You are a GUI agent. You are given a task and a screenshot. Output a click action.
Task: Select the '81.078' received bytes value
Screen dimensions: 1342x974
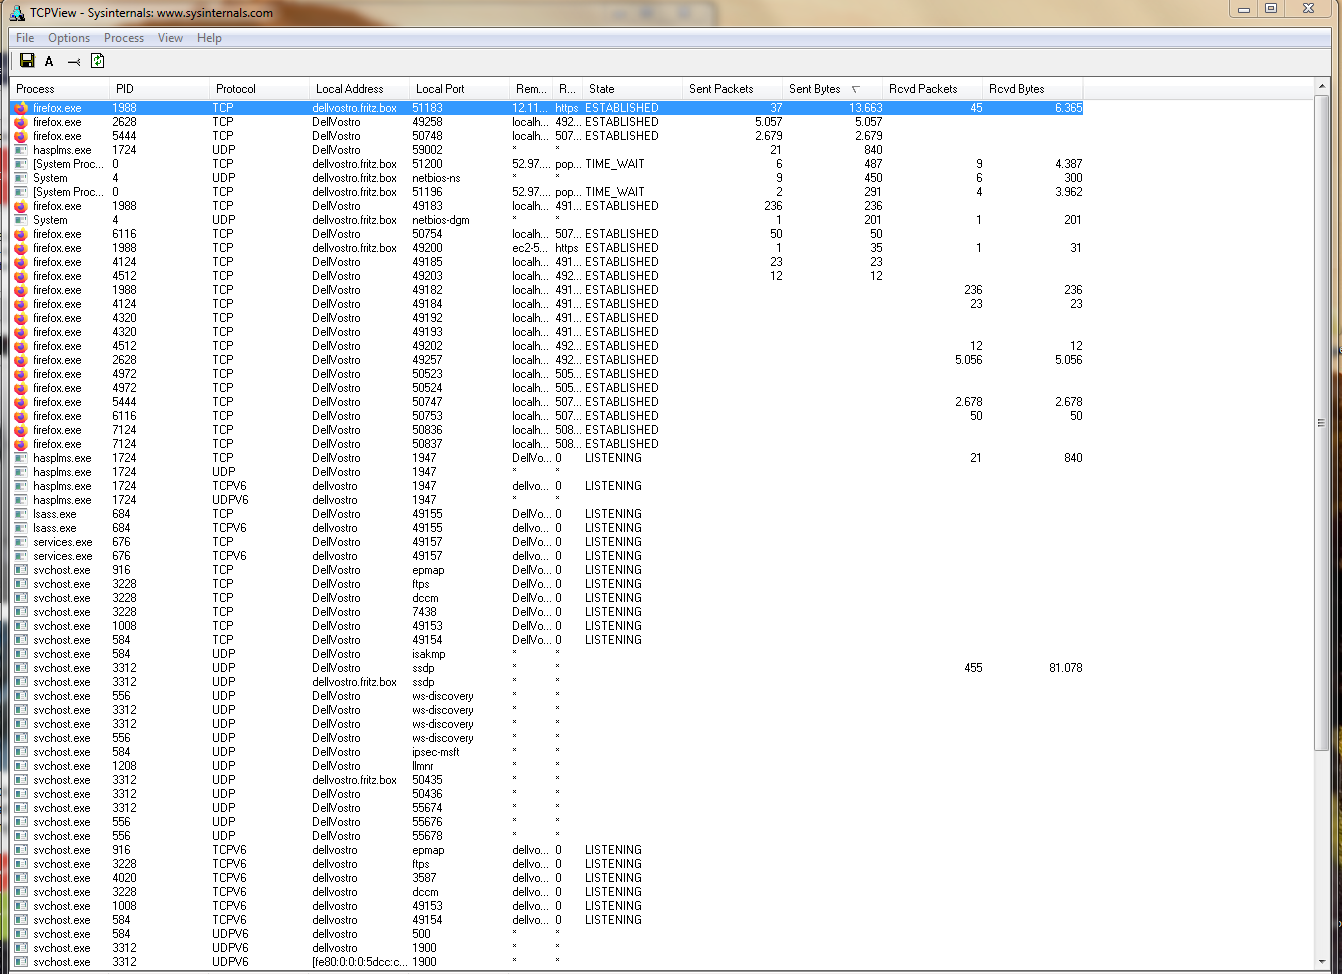point(1065,668)
